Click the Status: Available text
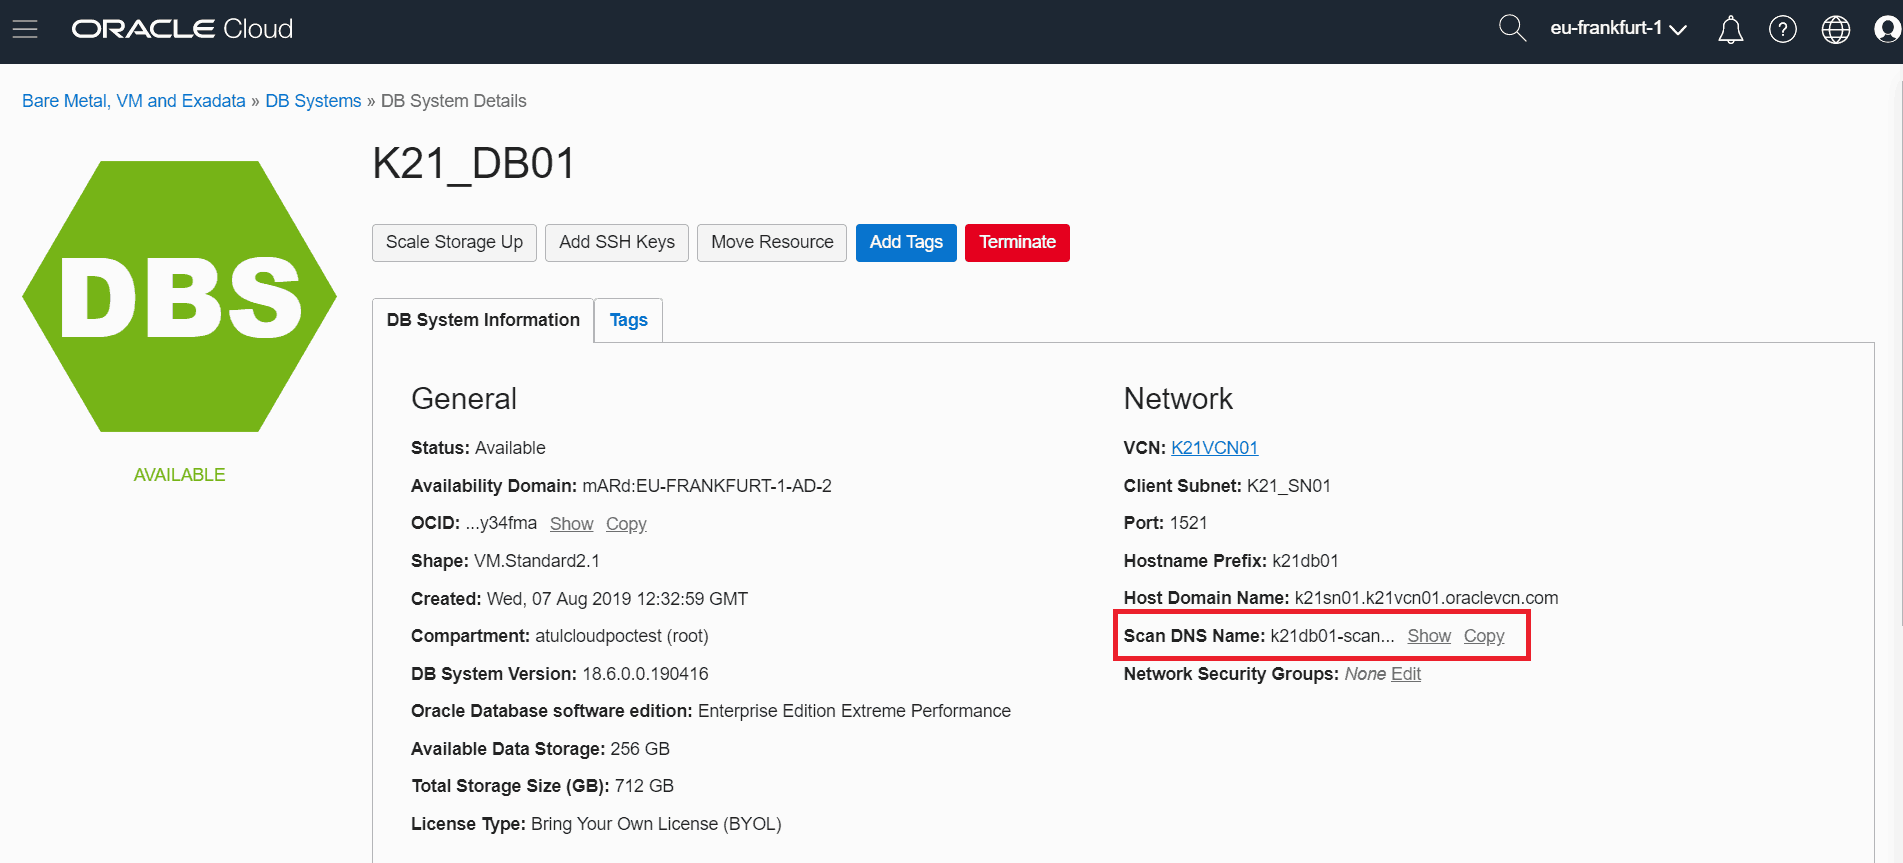This screenshot has width=1903, height=863. click(x=478, y=448)
